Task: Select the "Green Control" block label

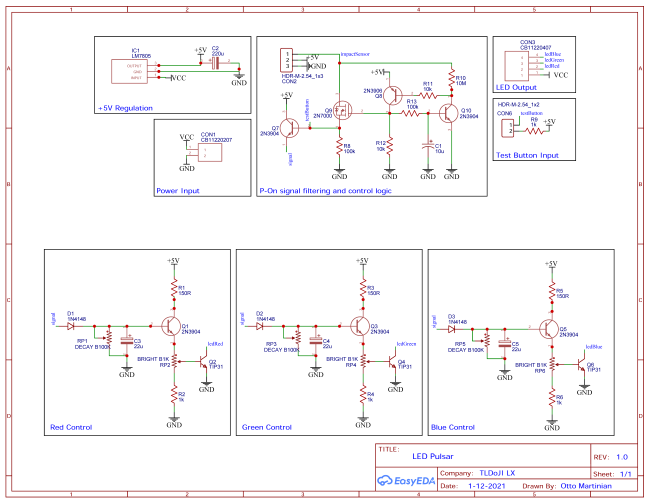Action: (268, 427)
